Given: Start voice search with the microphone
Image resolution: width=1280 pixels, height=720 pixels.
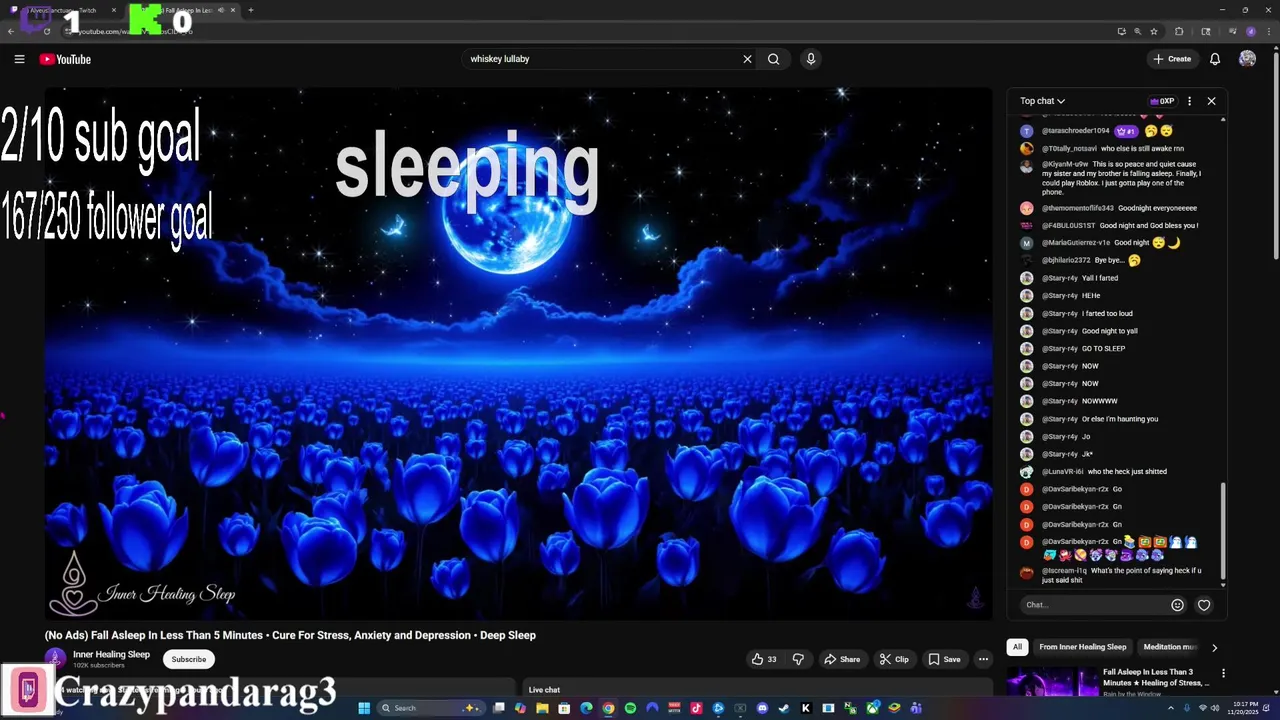Looking at the screenshot, I should coord(811,59).
